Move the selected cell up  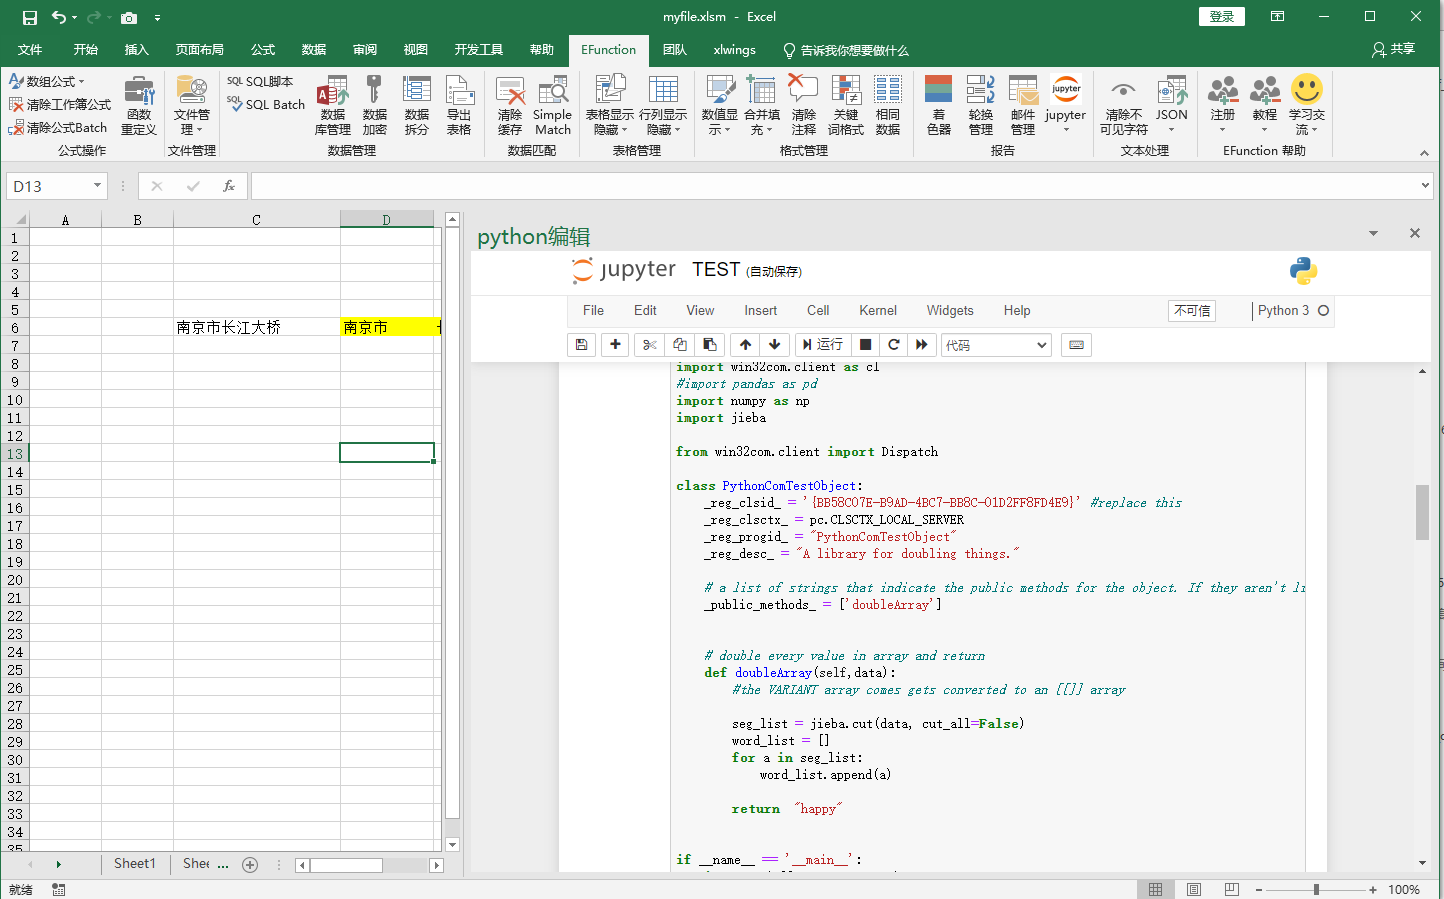745,345
